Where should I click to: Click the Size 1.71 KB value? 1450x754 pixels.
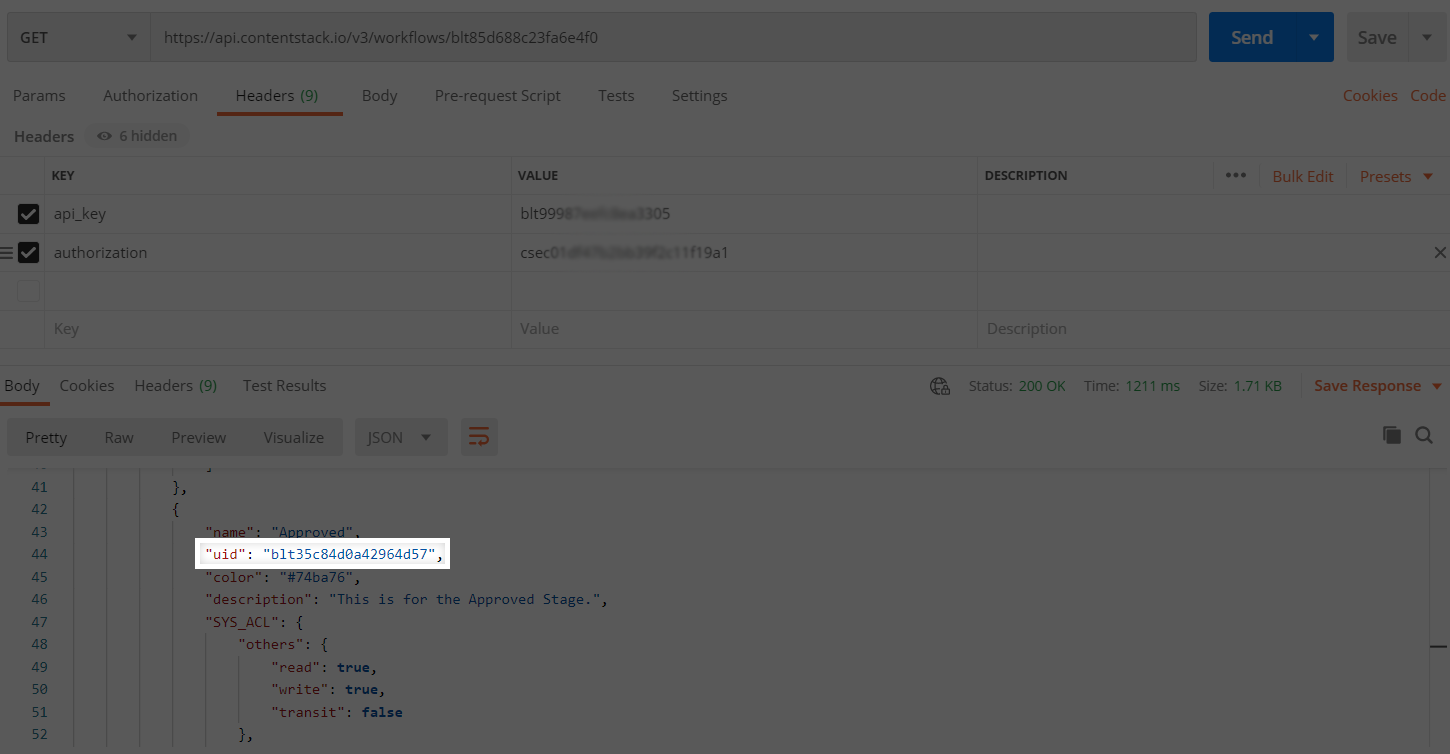[x=1259, y=386]
